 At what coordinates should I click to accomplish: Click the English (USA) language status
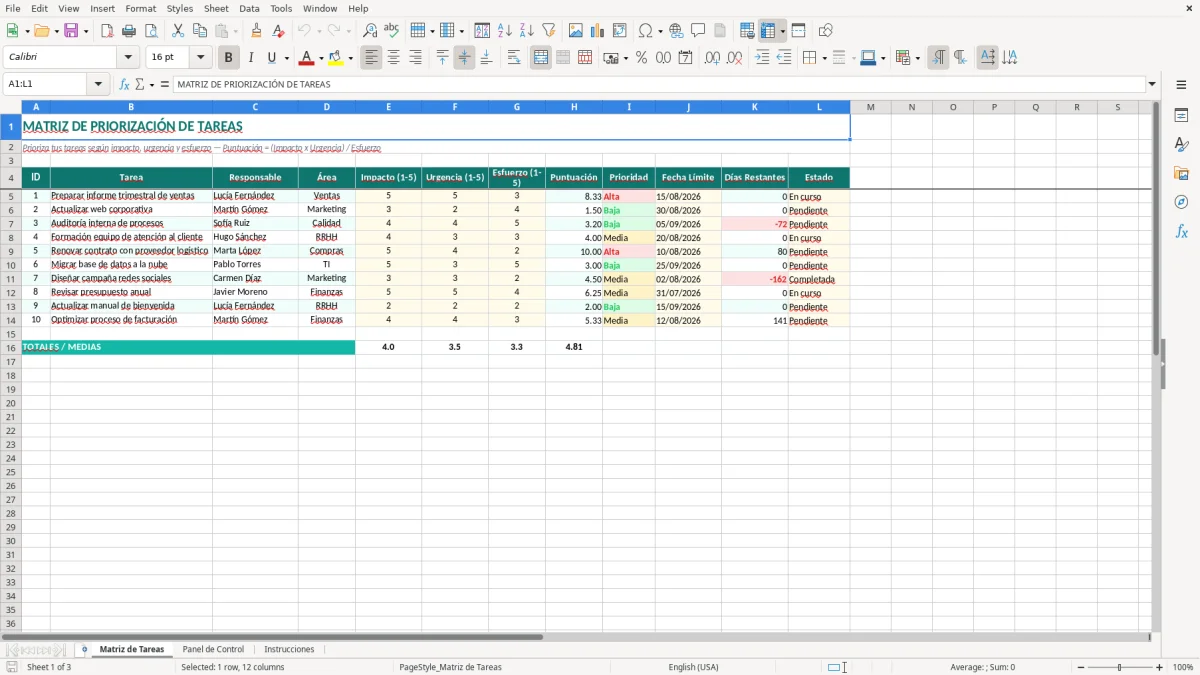tap(693, 667)
